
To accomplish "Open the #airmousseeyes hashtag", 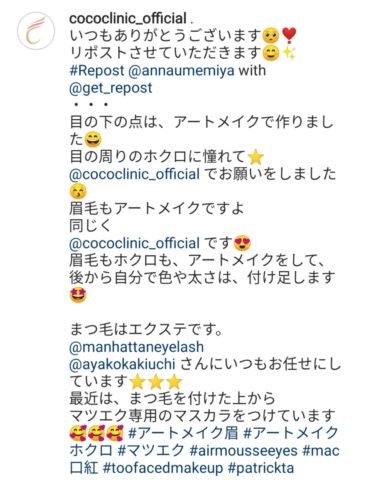I will pyautogui.click(x=243, y=450).
